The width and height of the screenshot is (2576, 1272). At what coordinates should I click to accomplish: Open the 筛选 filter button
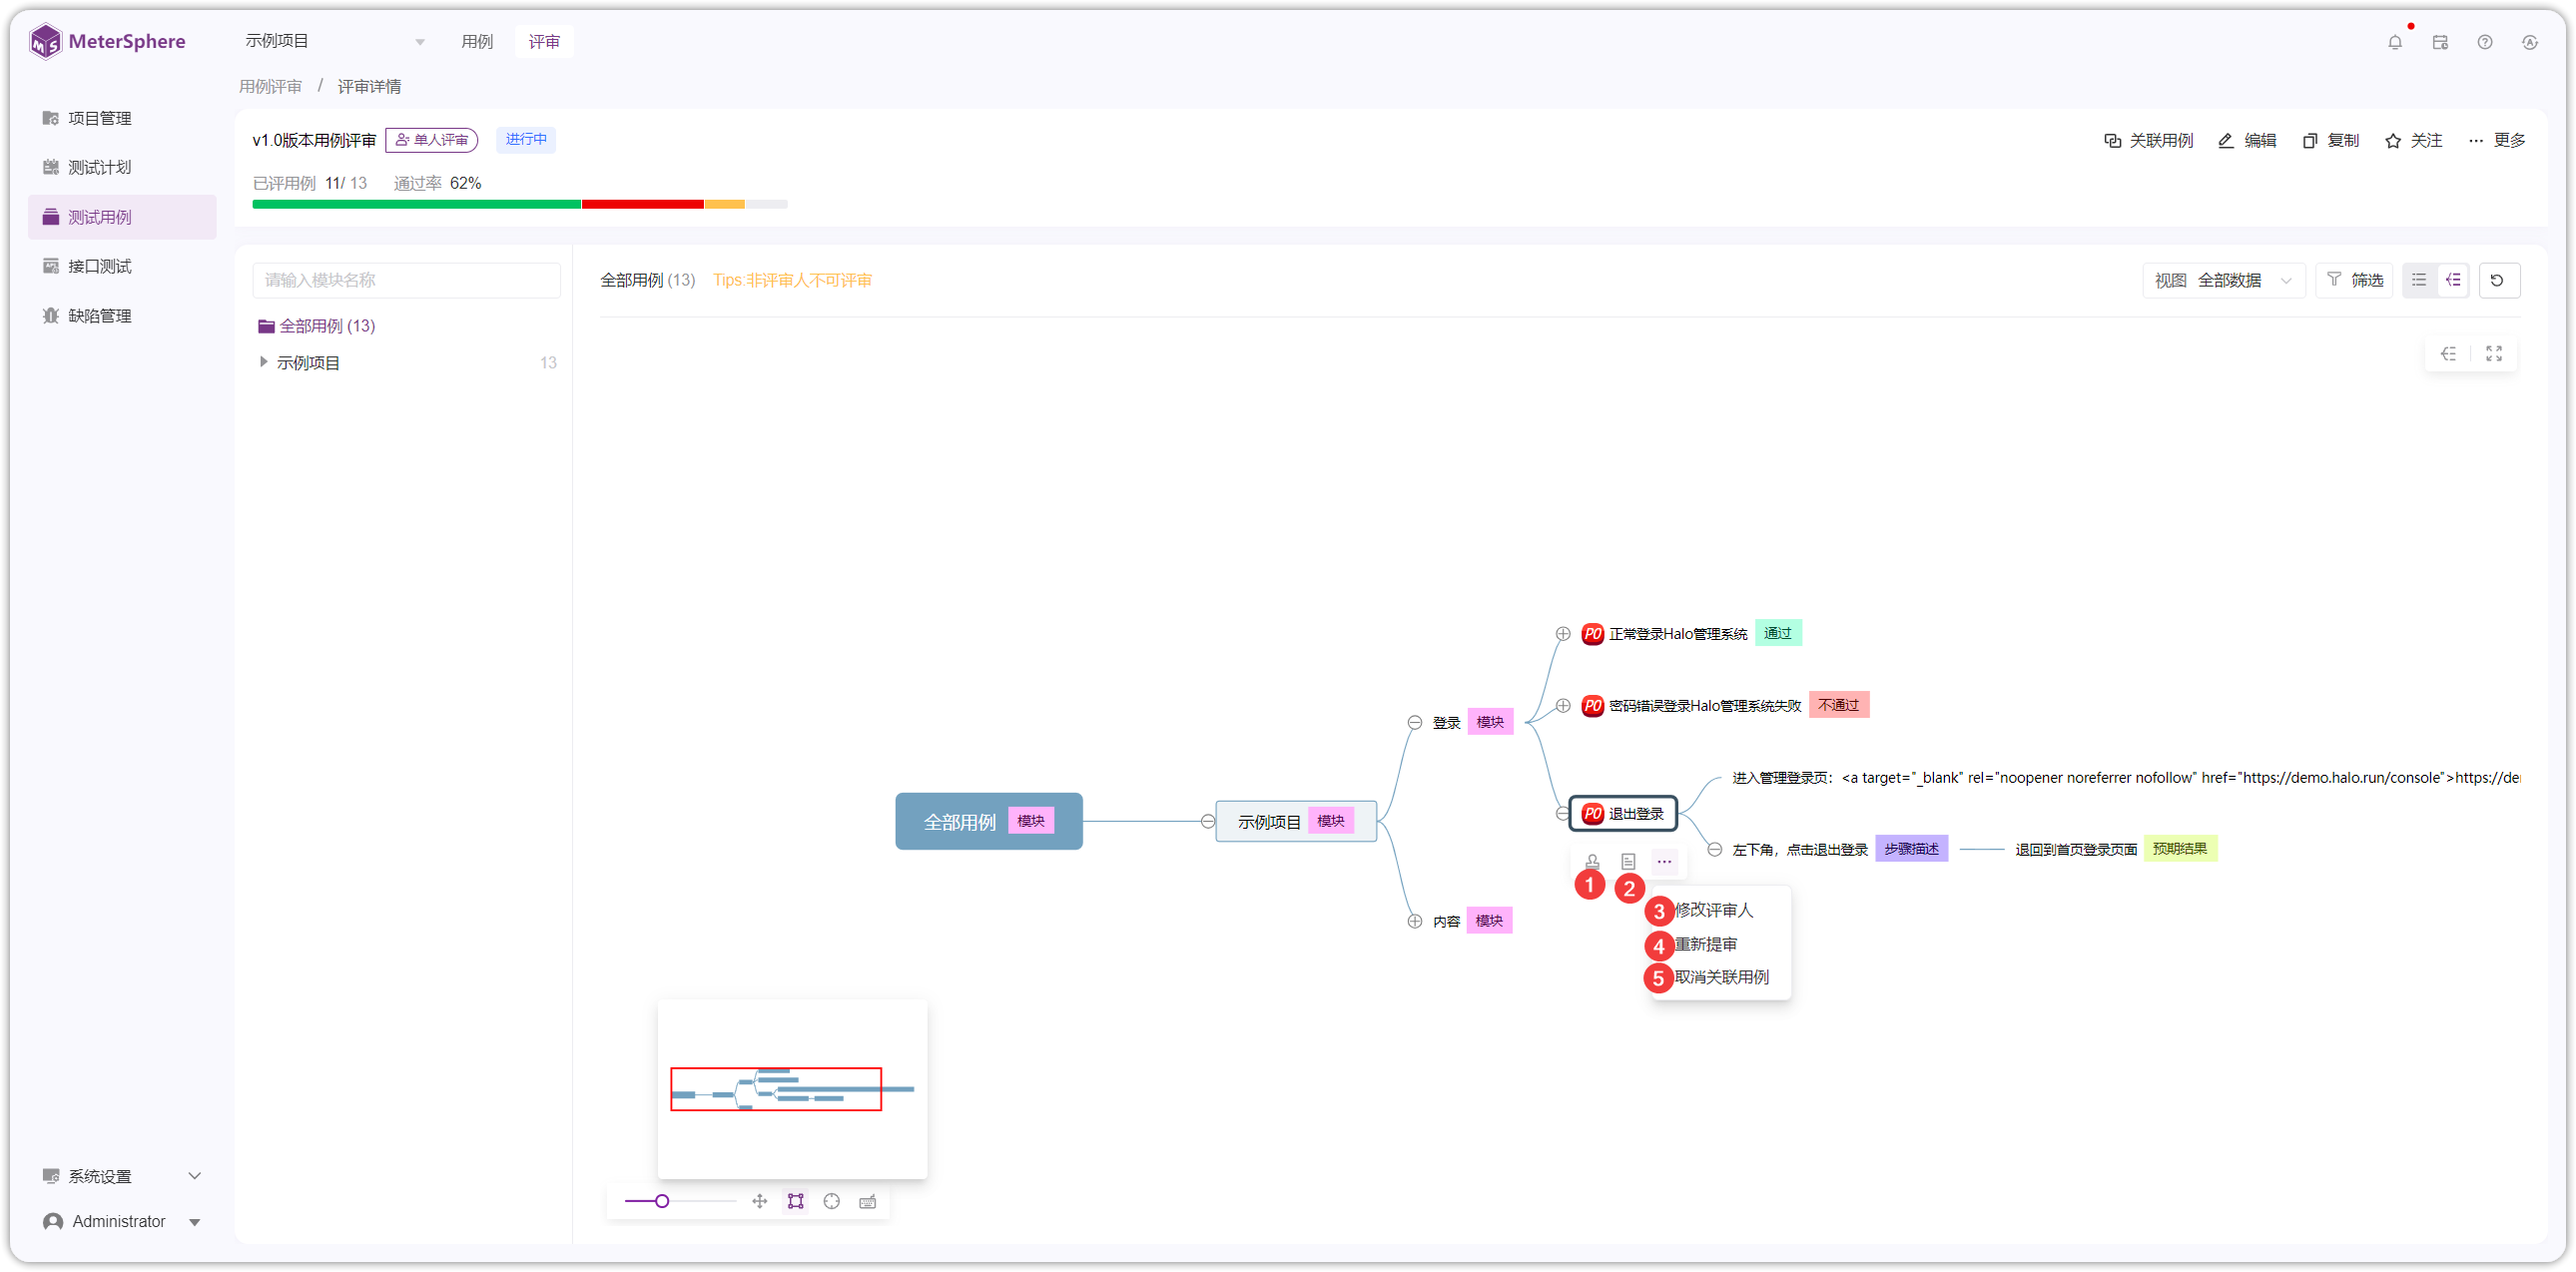pyautogui.click(x=2354, y=280)
